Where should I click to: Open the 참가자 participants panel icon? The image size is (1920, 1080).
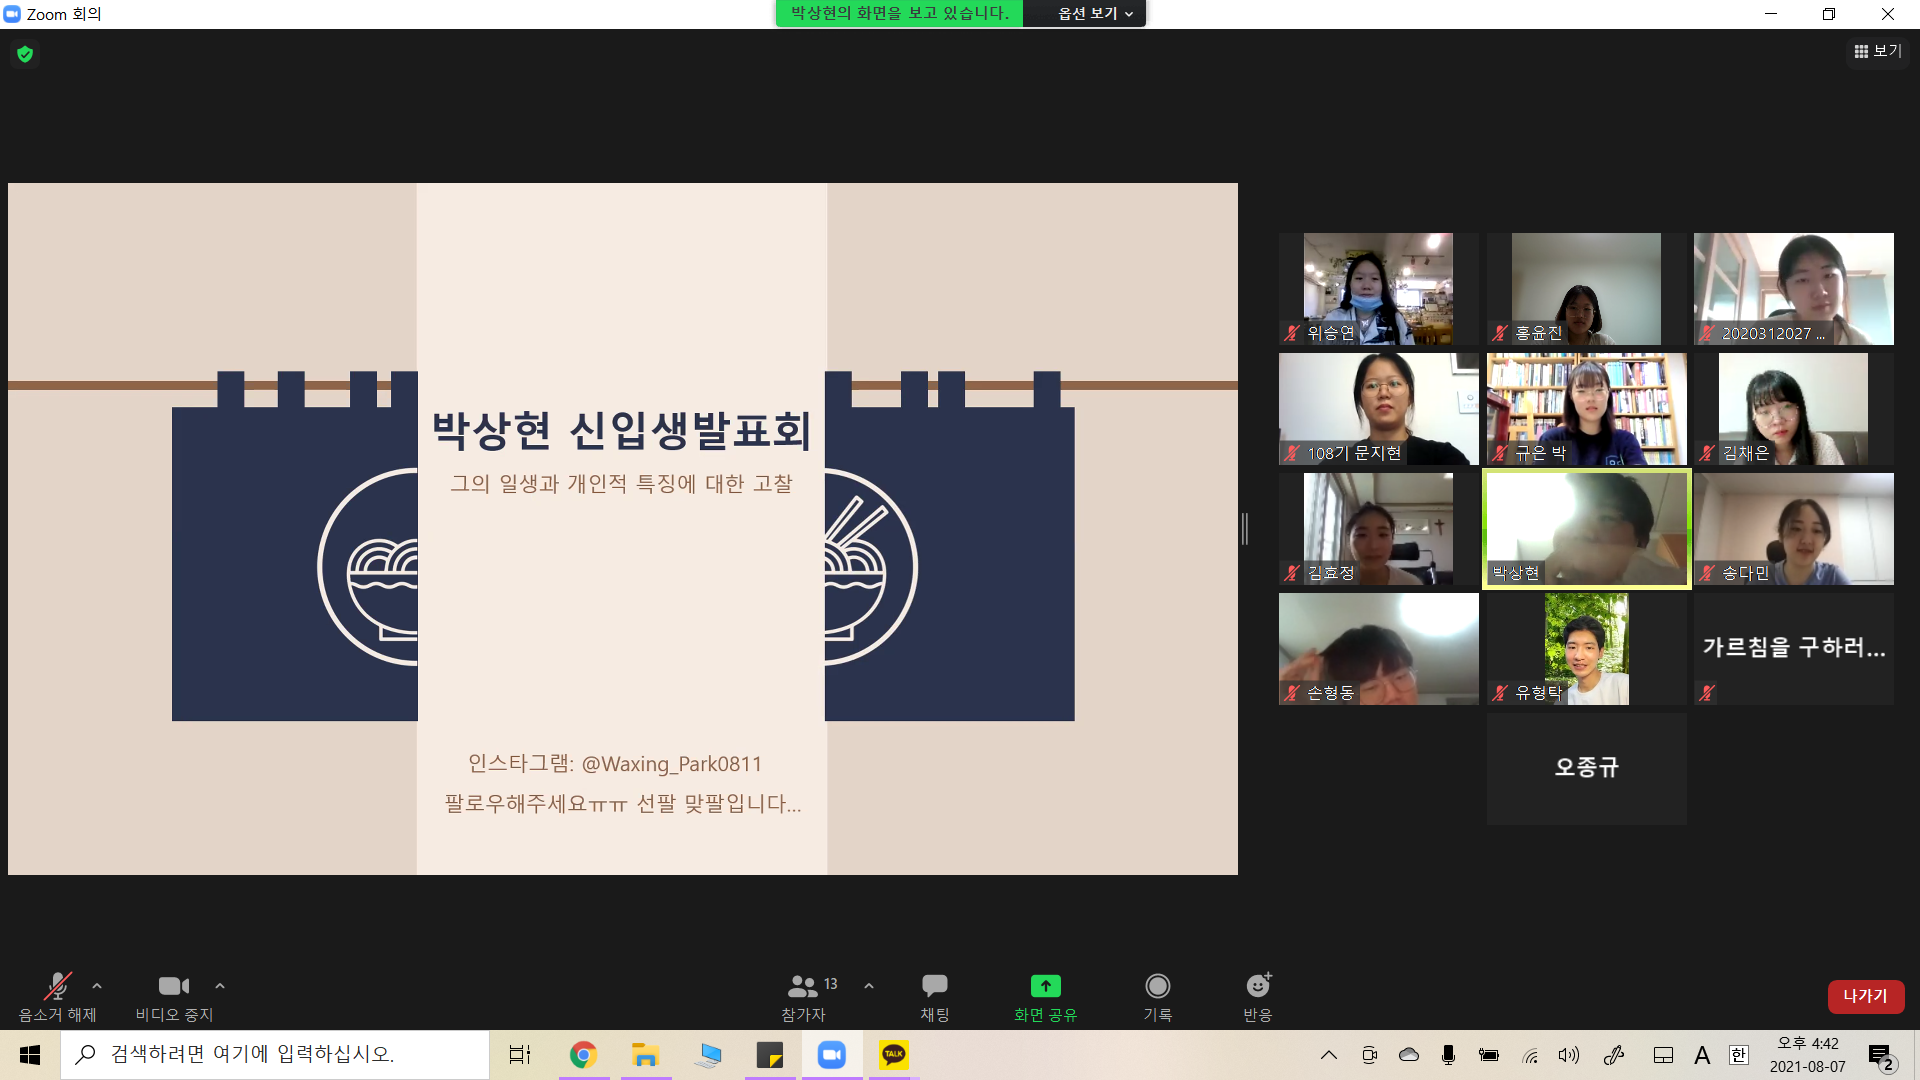pyautogui.click(x=803, y=987)
